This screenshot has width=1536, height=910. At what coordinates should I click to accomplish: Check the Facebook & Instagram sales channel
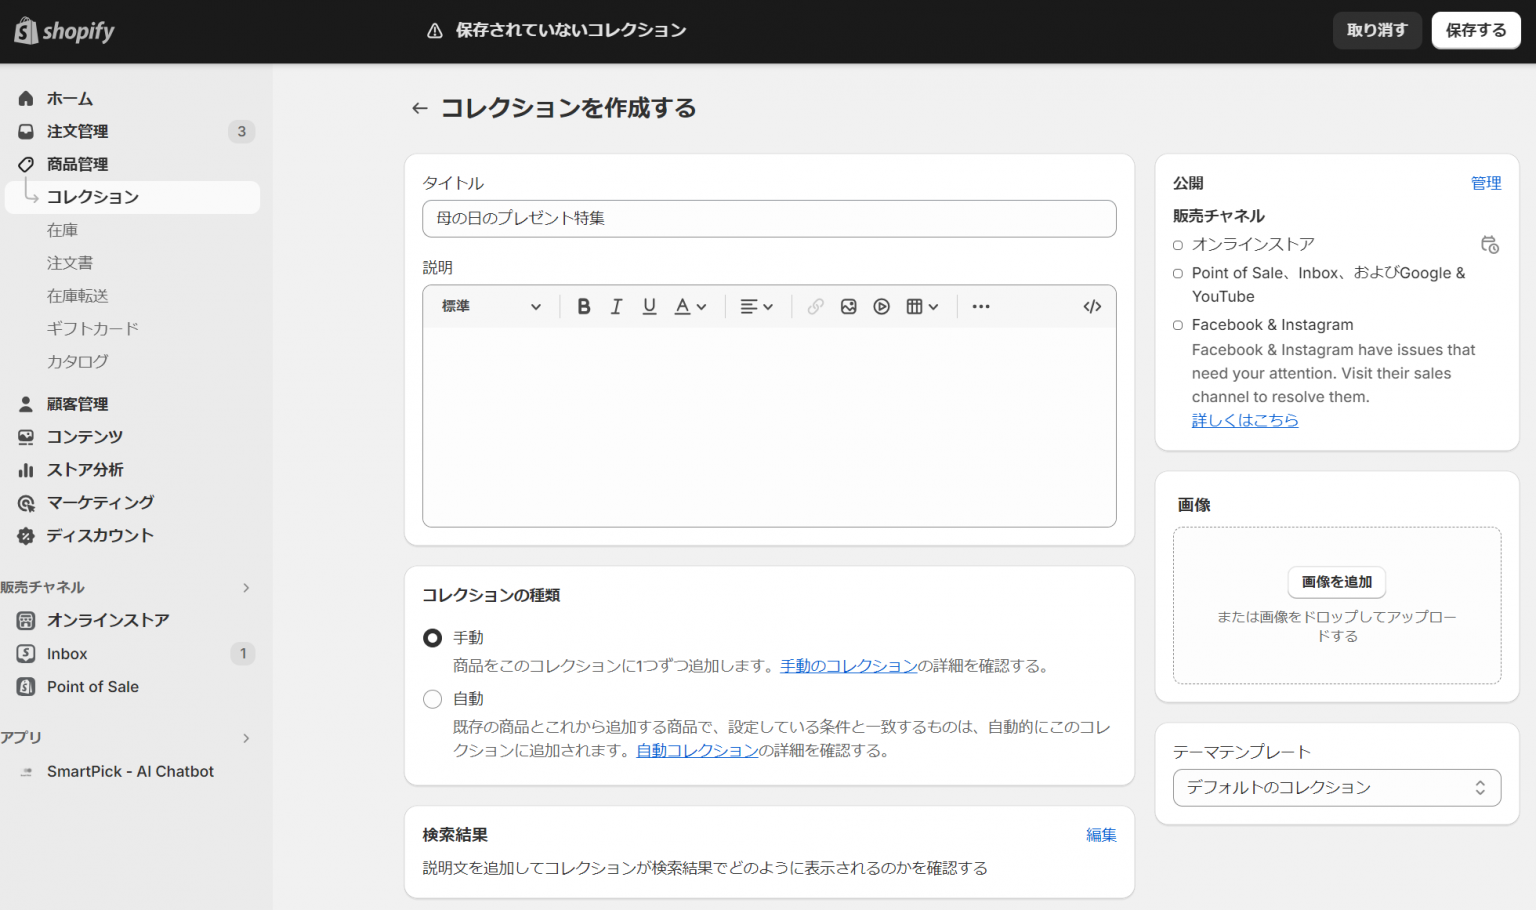(1176, 324)
